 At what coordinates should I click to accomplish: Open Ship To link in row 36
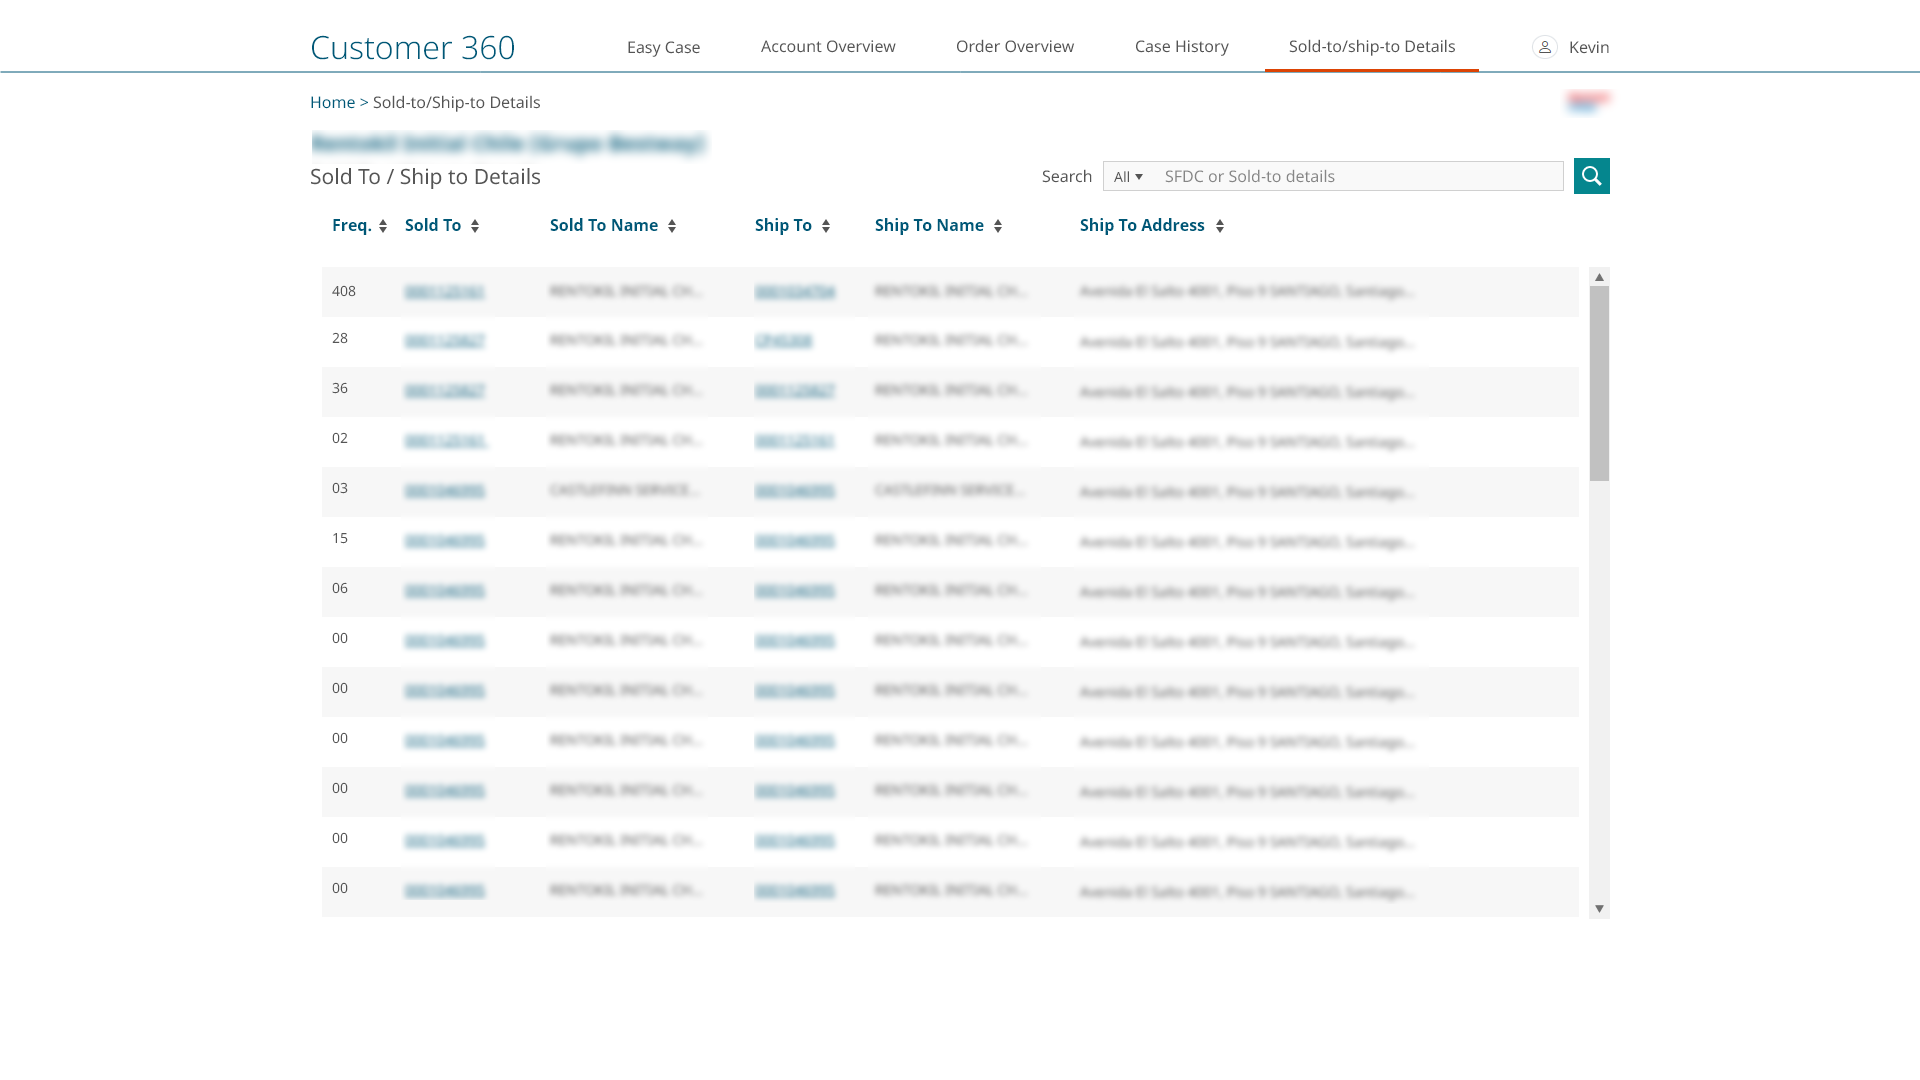click(795, 391)
